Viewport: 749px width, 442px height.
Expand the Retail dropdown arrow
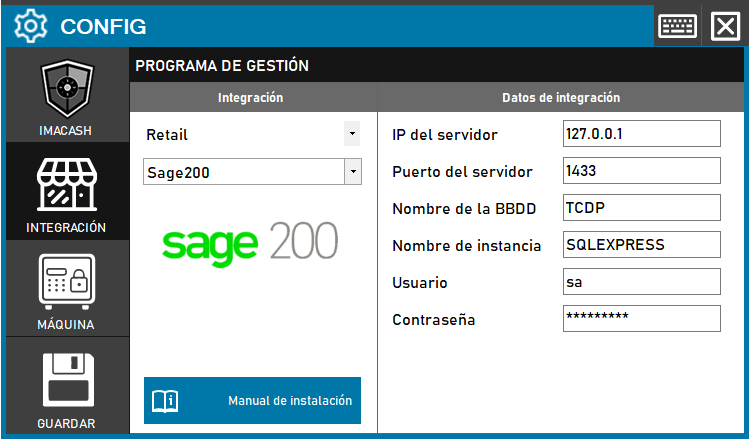pos(351,133)
